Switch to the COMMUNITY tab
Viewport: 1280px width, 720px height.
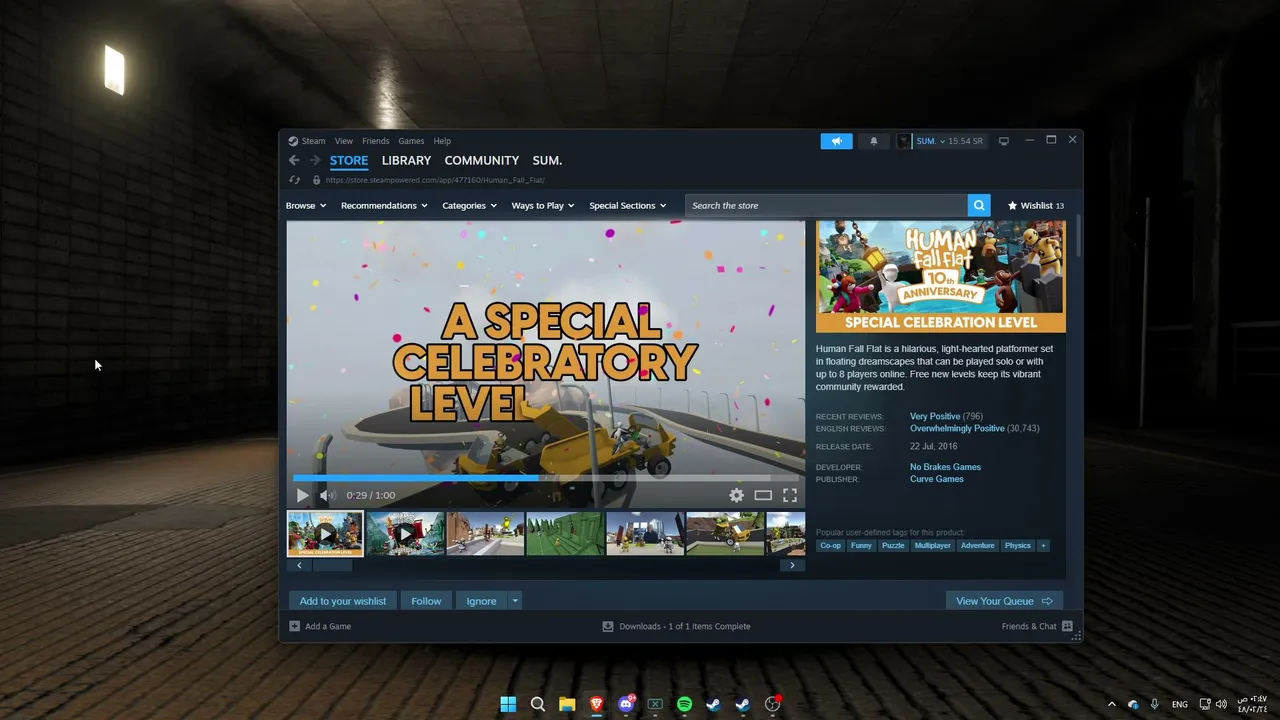(x=482, y=160)
